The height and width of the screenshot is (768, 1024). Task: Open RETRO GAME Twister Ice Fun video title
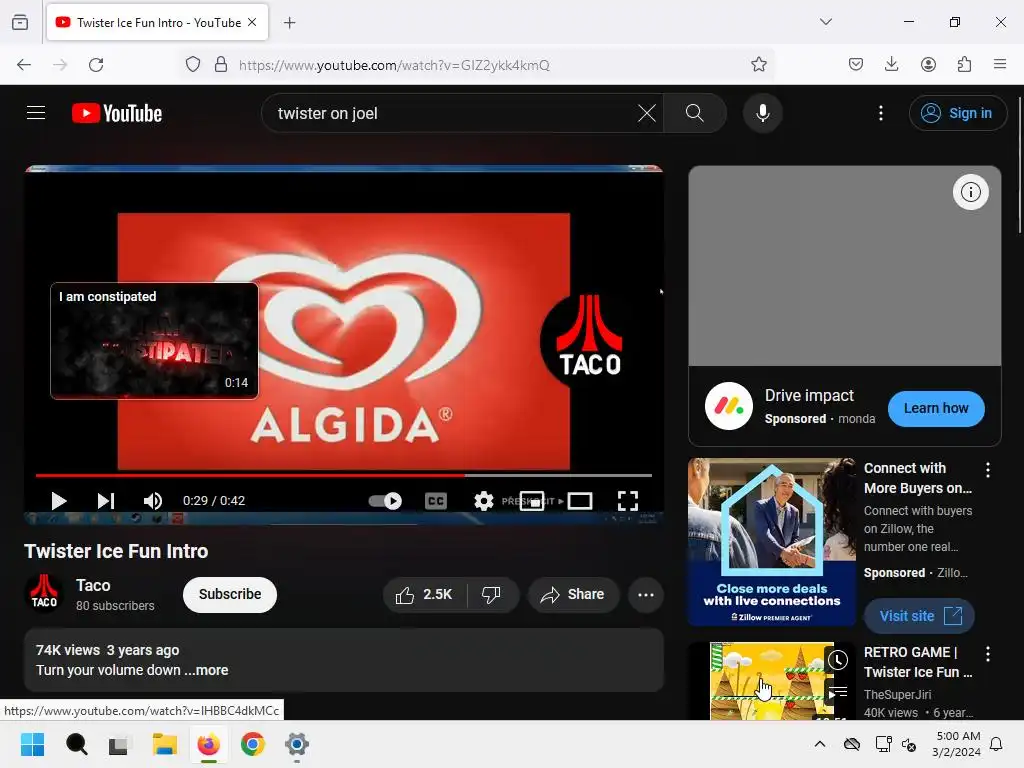tap(918, 662)
